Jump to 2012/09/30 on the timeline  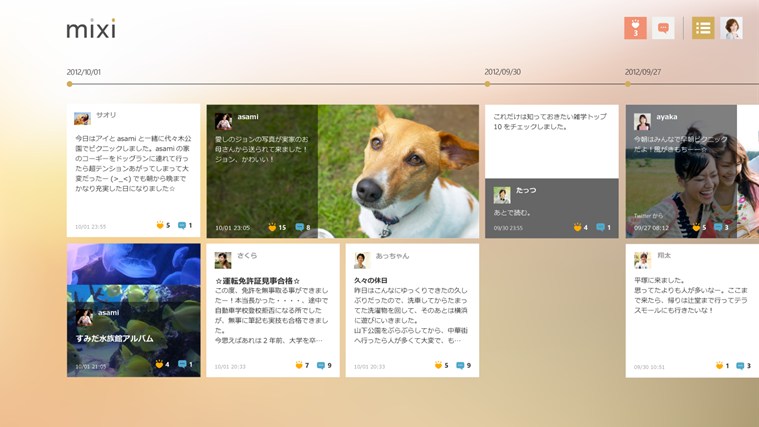[x=487, y=84]
